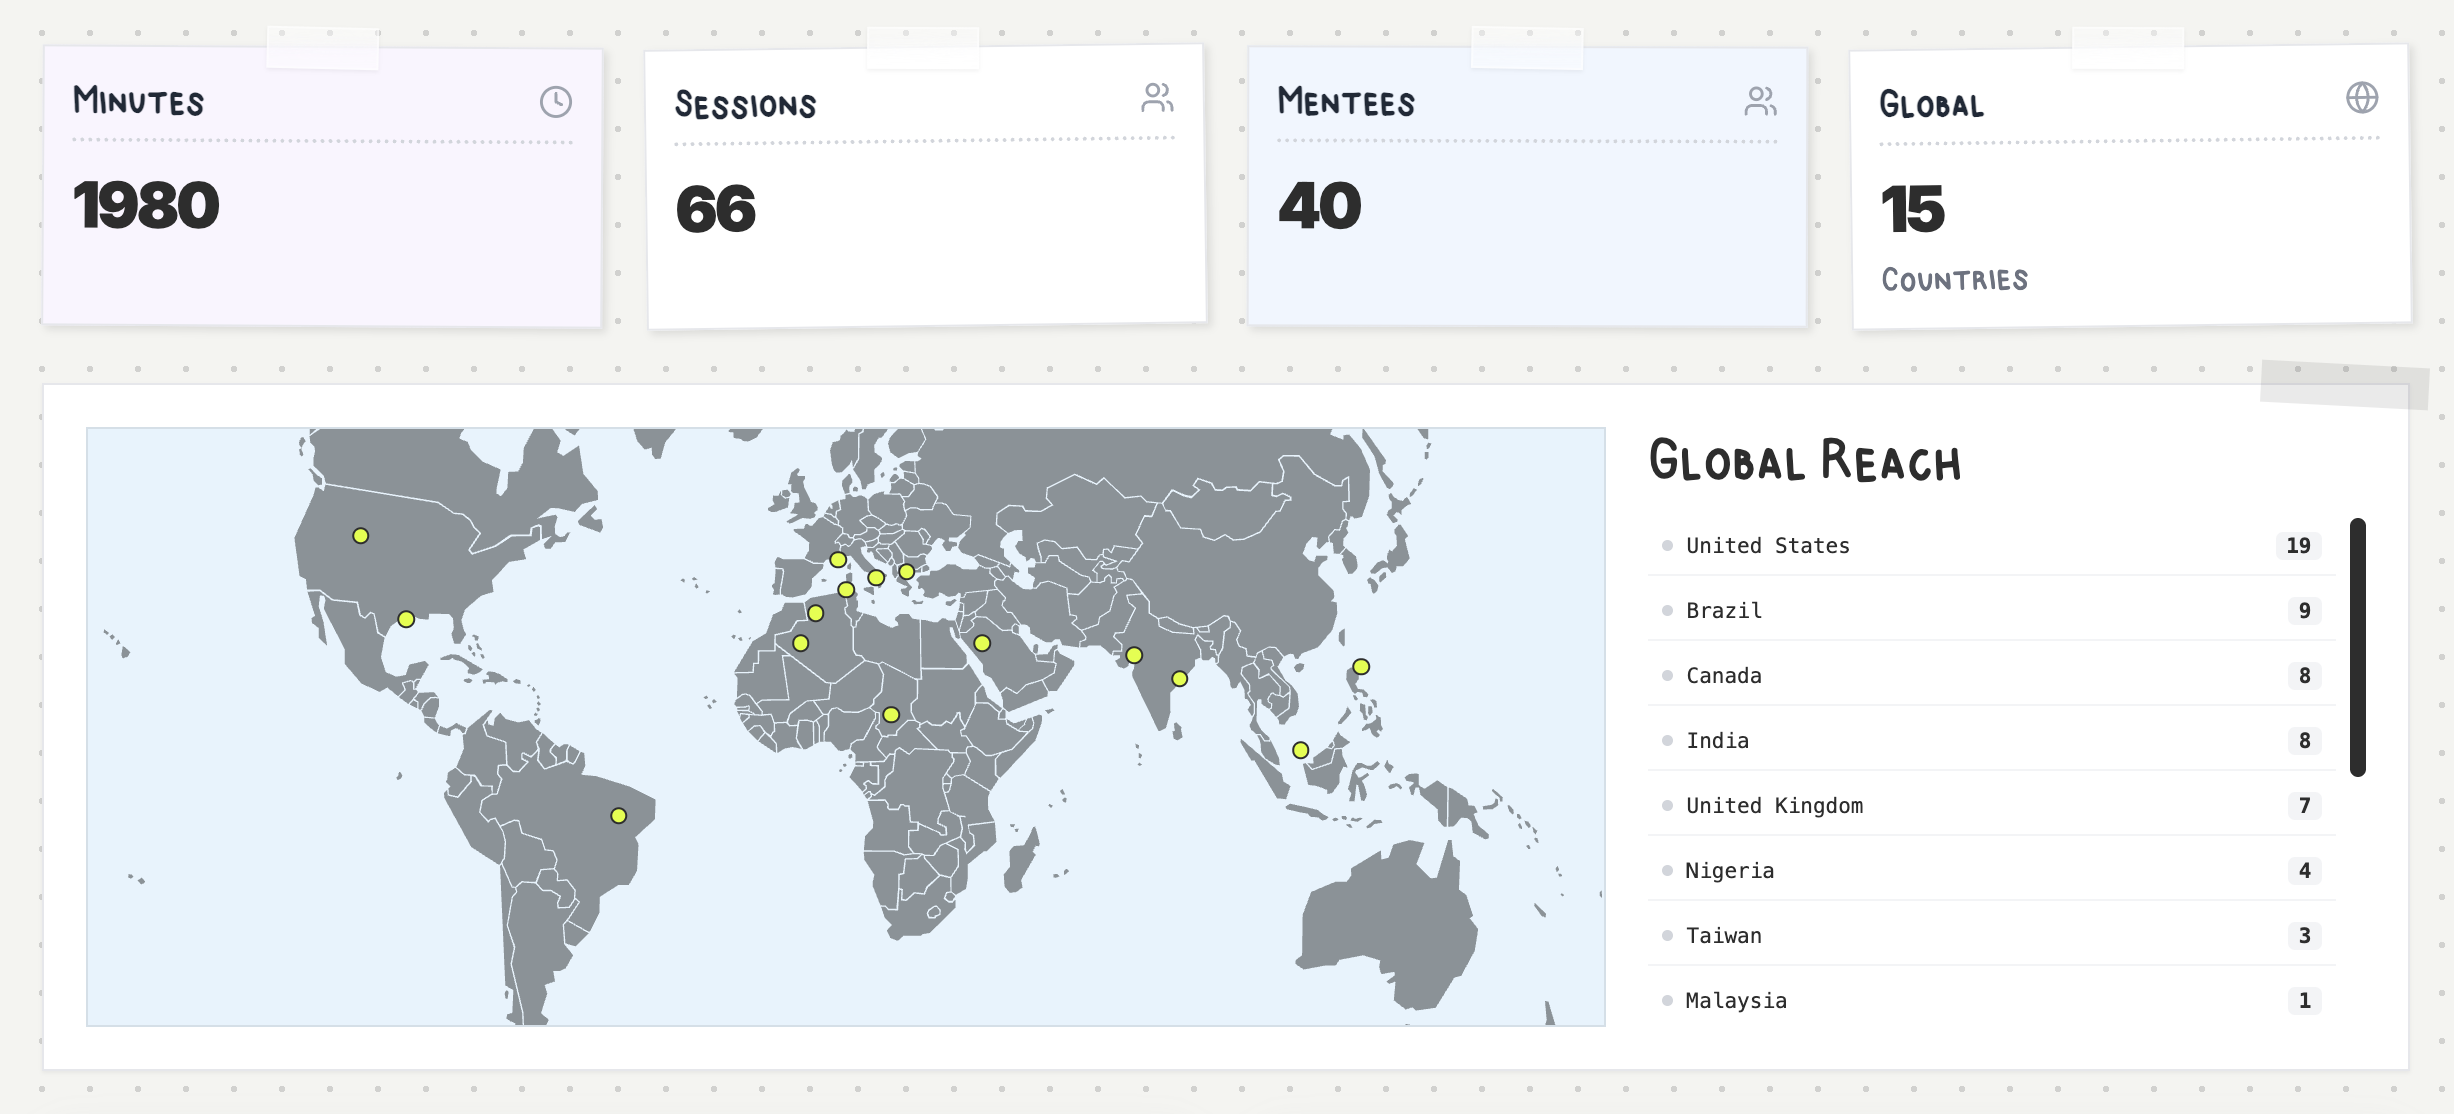
Task: Select Malaysia entry in country list
Action: 1736,1001
